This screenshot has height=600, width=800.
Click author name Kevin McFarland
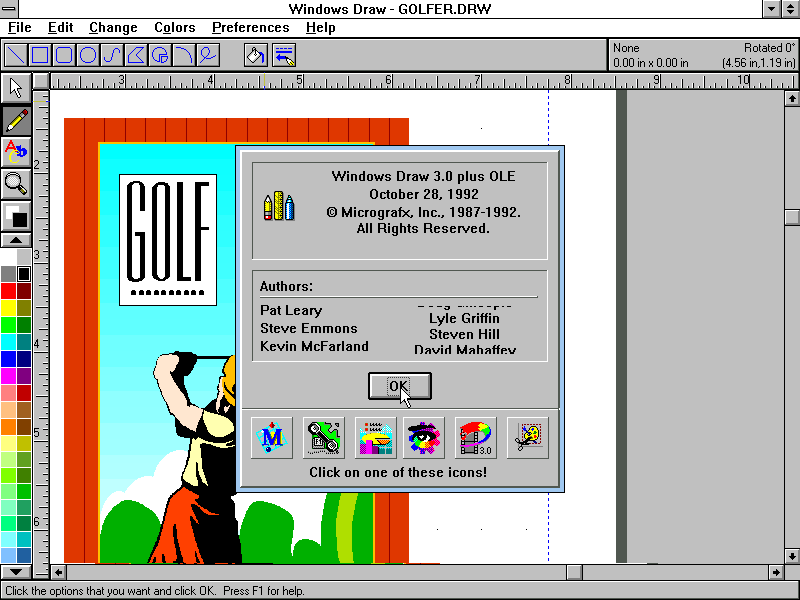pyautogui.click(x=314, y=346)
